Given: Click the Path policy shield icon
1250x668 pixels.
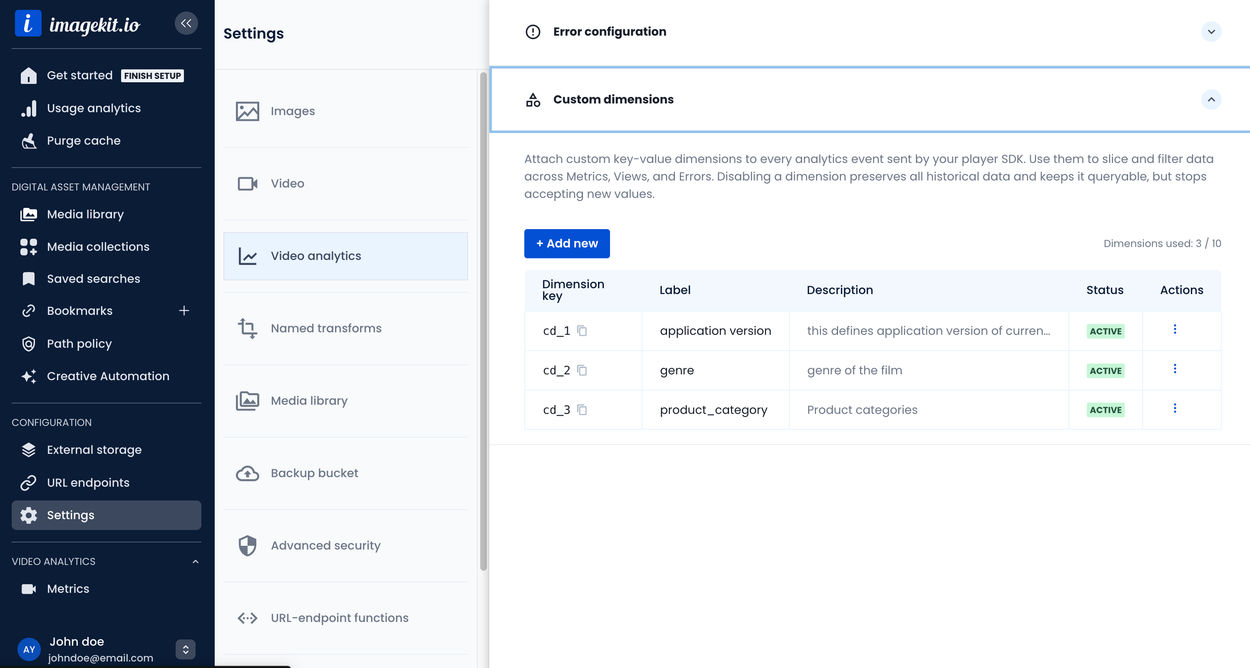Looking at the screenshot, I should click(29, 344).
